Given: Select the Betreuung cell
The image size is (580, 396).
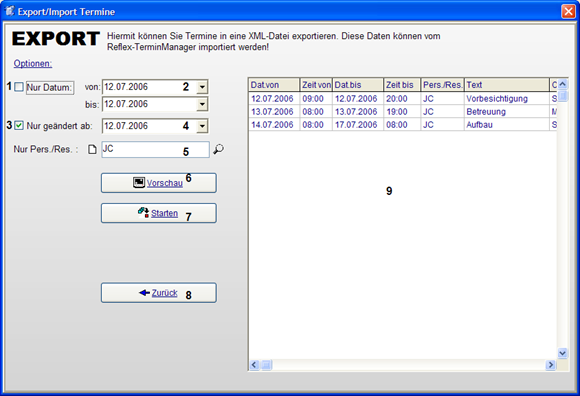Looking at the screenshot, I should (507, 112).
